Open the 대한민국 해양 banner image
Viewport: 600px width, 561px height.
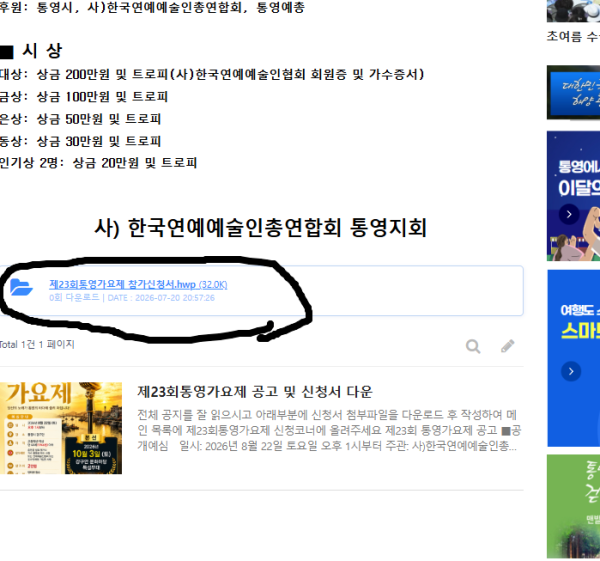573,92
